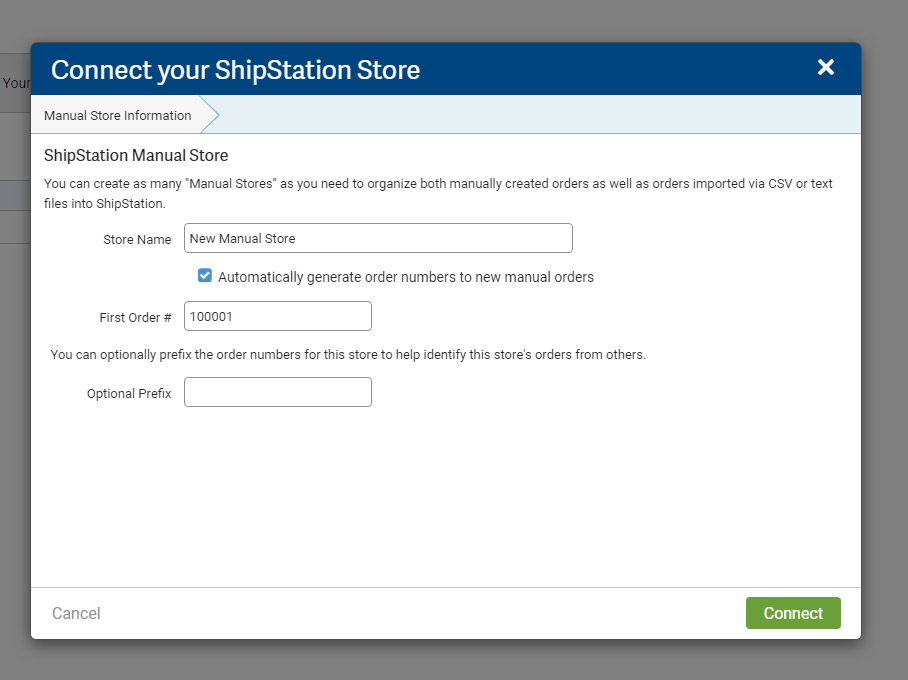Image resolution: width=908 pixels, height=680 pixels.
Task: Select the Optional Prefix input field
Action: pos(278,392)
